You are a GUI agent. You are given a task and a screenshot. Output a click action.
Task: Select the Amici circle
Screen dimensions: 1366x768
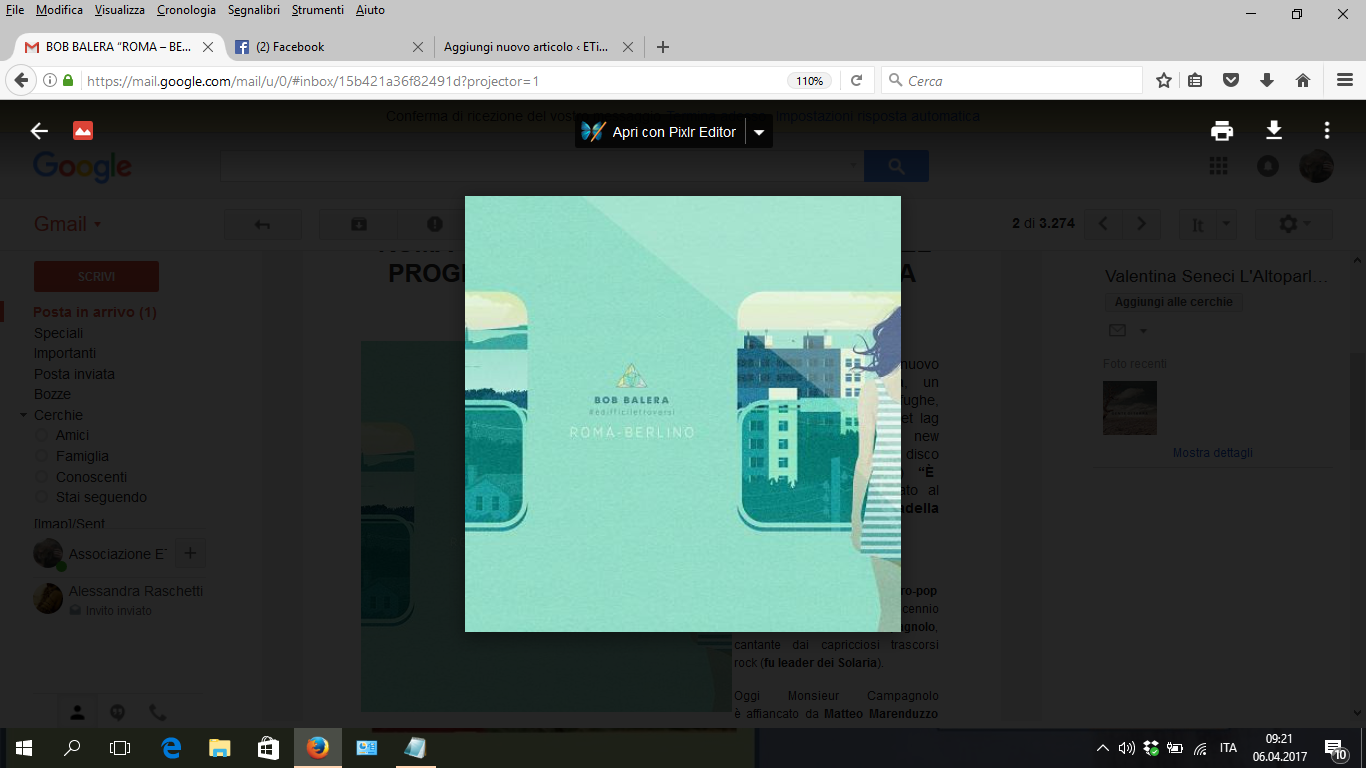click(72, 435)
